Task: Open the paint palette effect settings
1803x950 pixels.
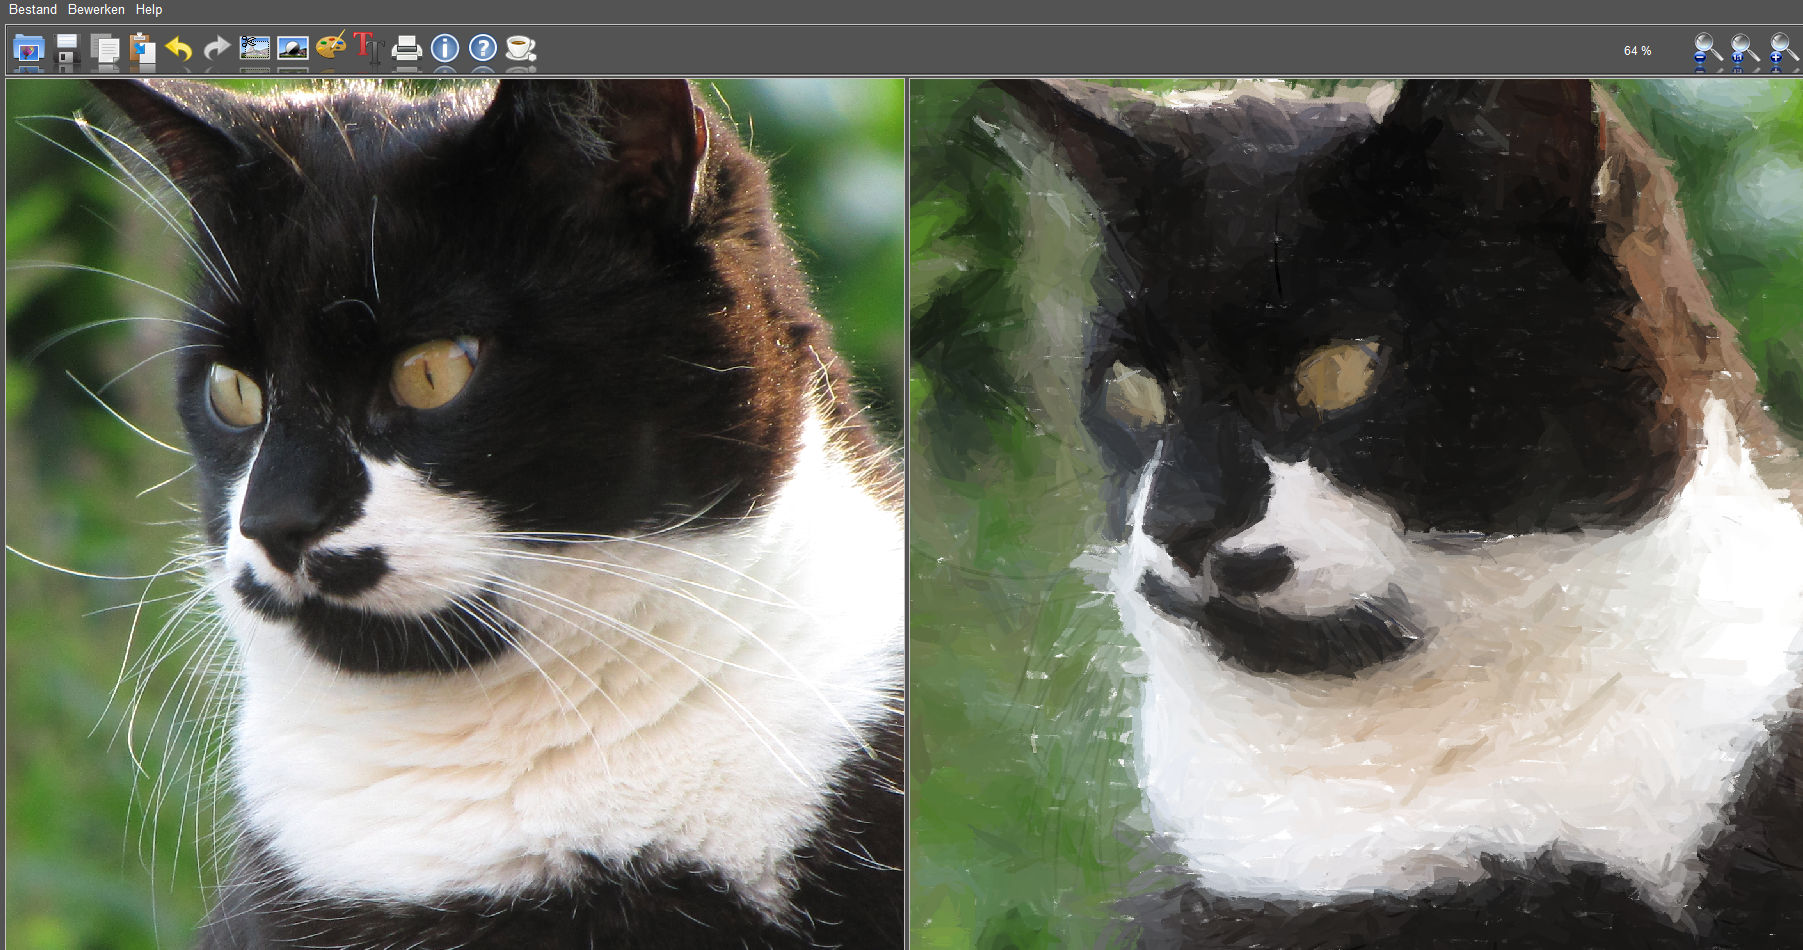Action: tap(331, 47)
